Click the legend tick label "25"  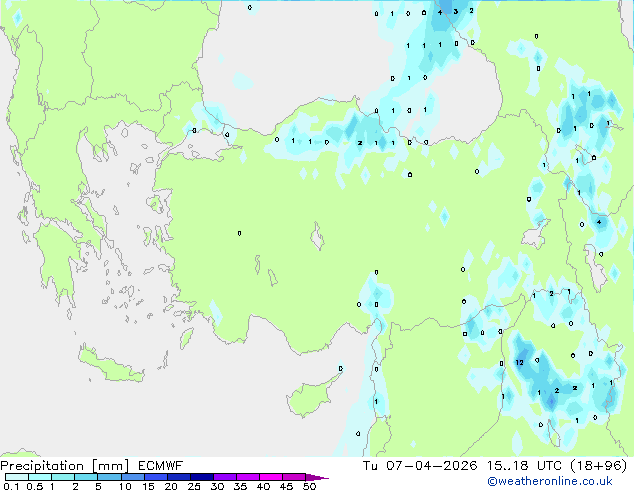(x=194, y=486)
